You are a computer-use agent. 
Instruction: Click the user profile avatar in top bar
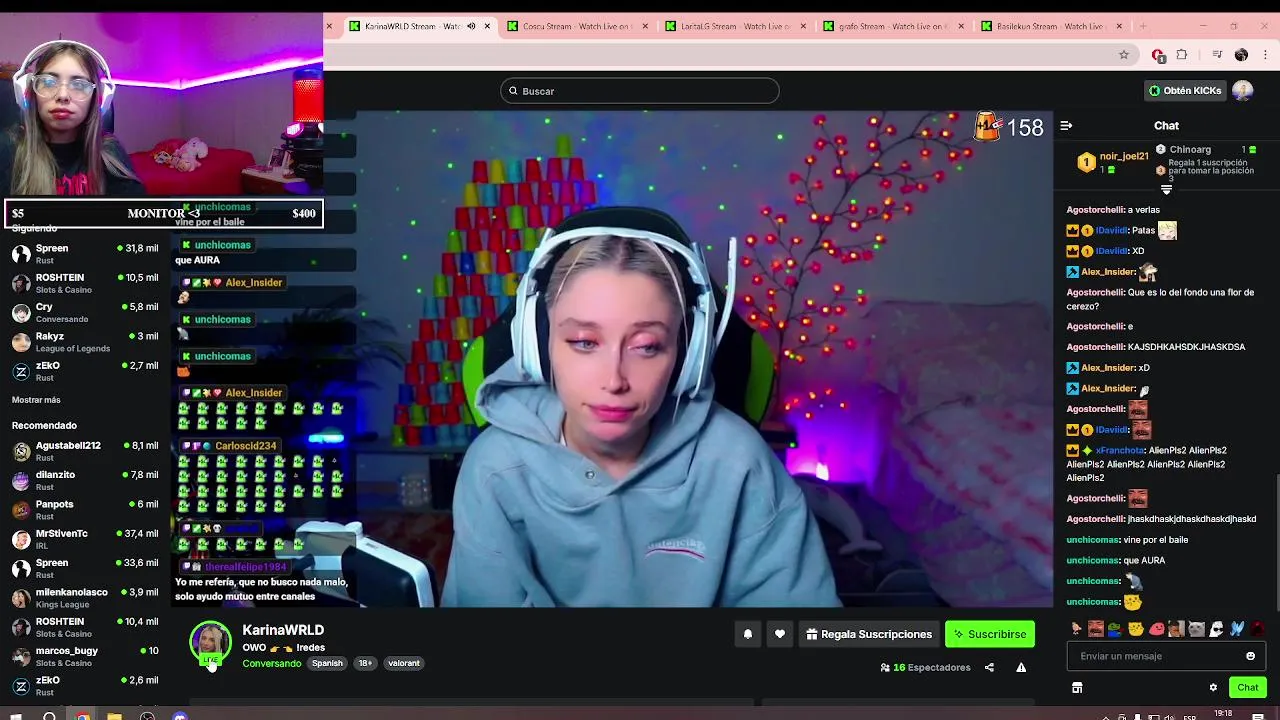[x=1243, y=91]
